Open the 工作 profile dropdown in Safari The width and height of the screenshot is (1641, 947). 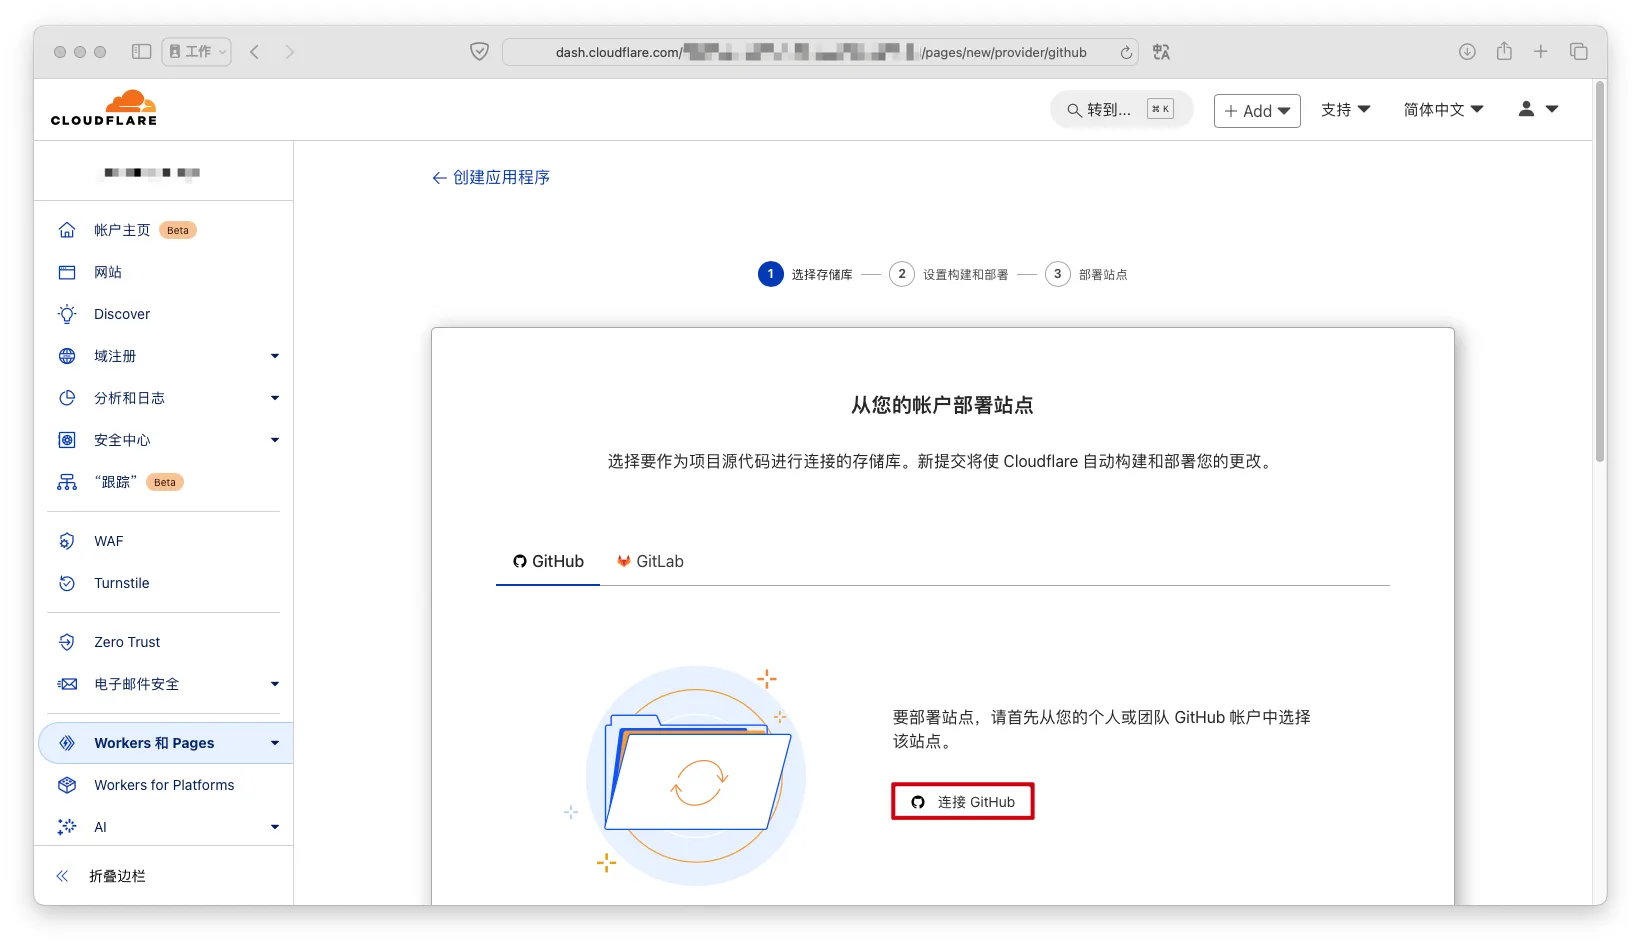tap(197, 51)
